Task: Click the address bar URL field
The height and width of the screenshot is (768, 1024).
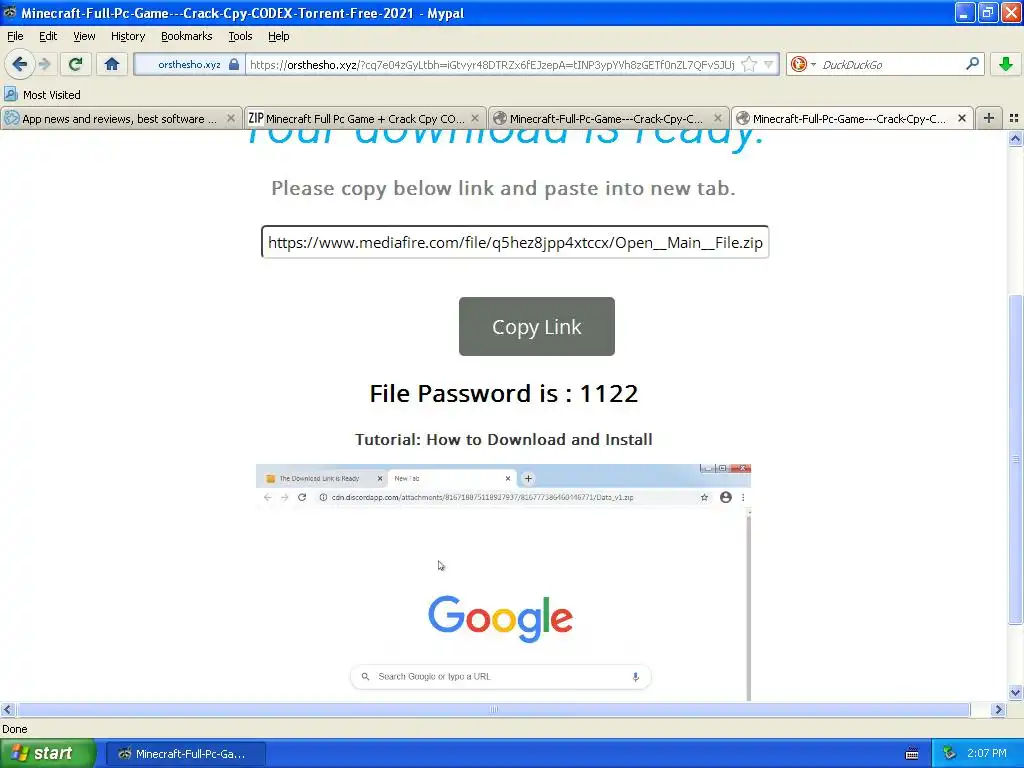Action: pyautogui.click(x=493, y=64)
